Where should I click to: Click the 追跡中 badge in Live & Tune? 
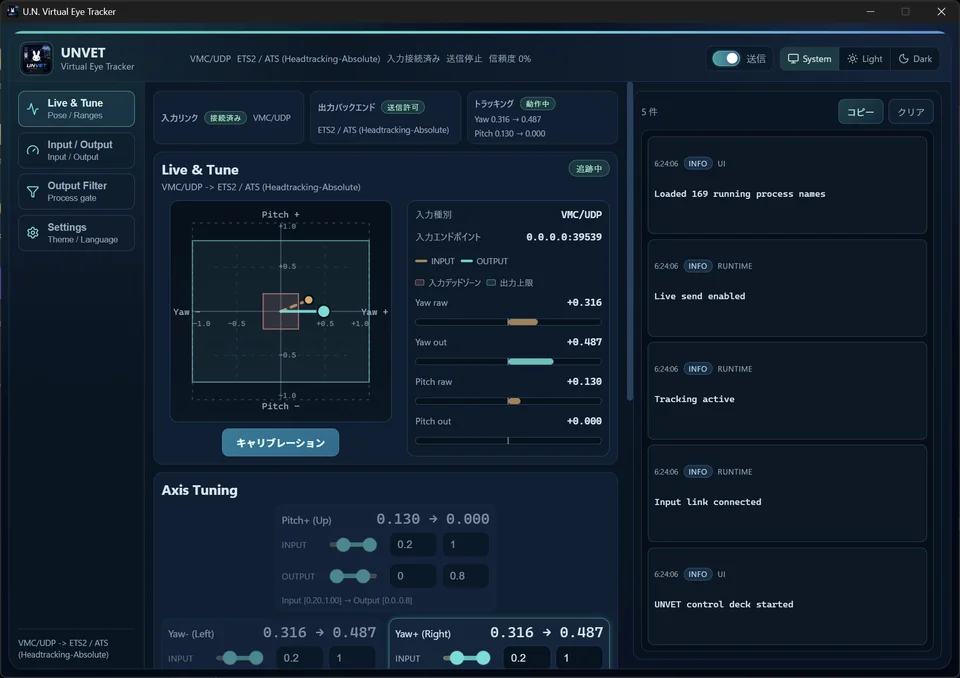click(x=589, y=169)
